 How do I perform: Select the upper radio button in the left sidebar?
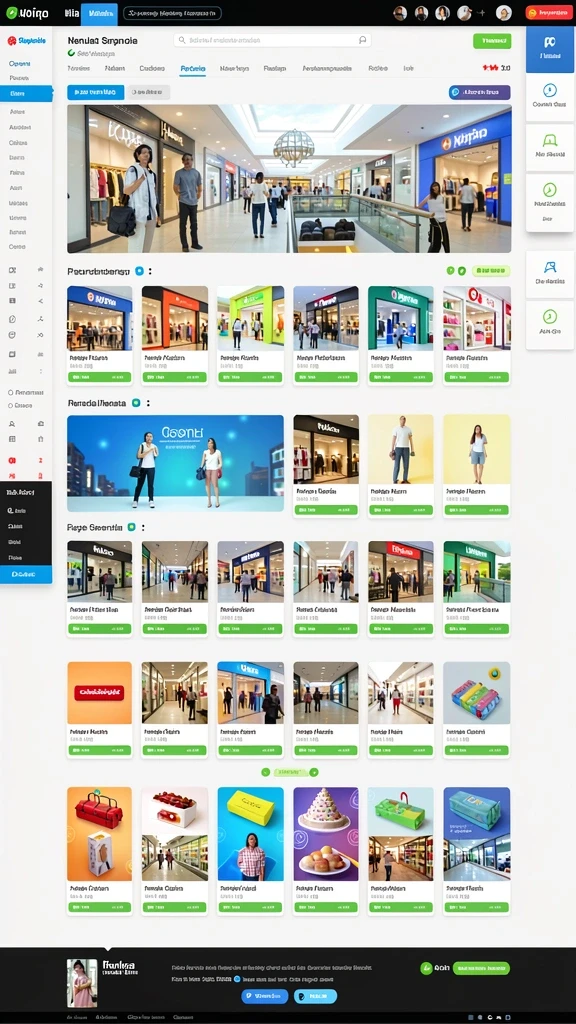point(10,392)
